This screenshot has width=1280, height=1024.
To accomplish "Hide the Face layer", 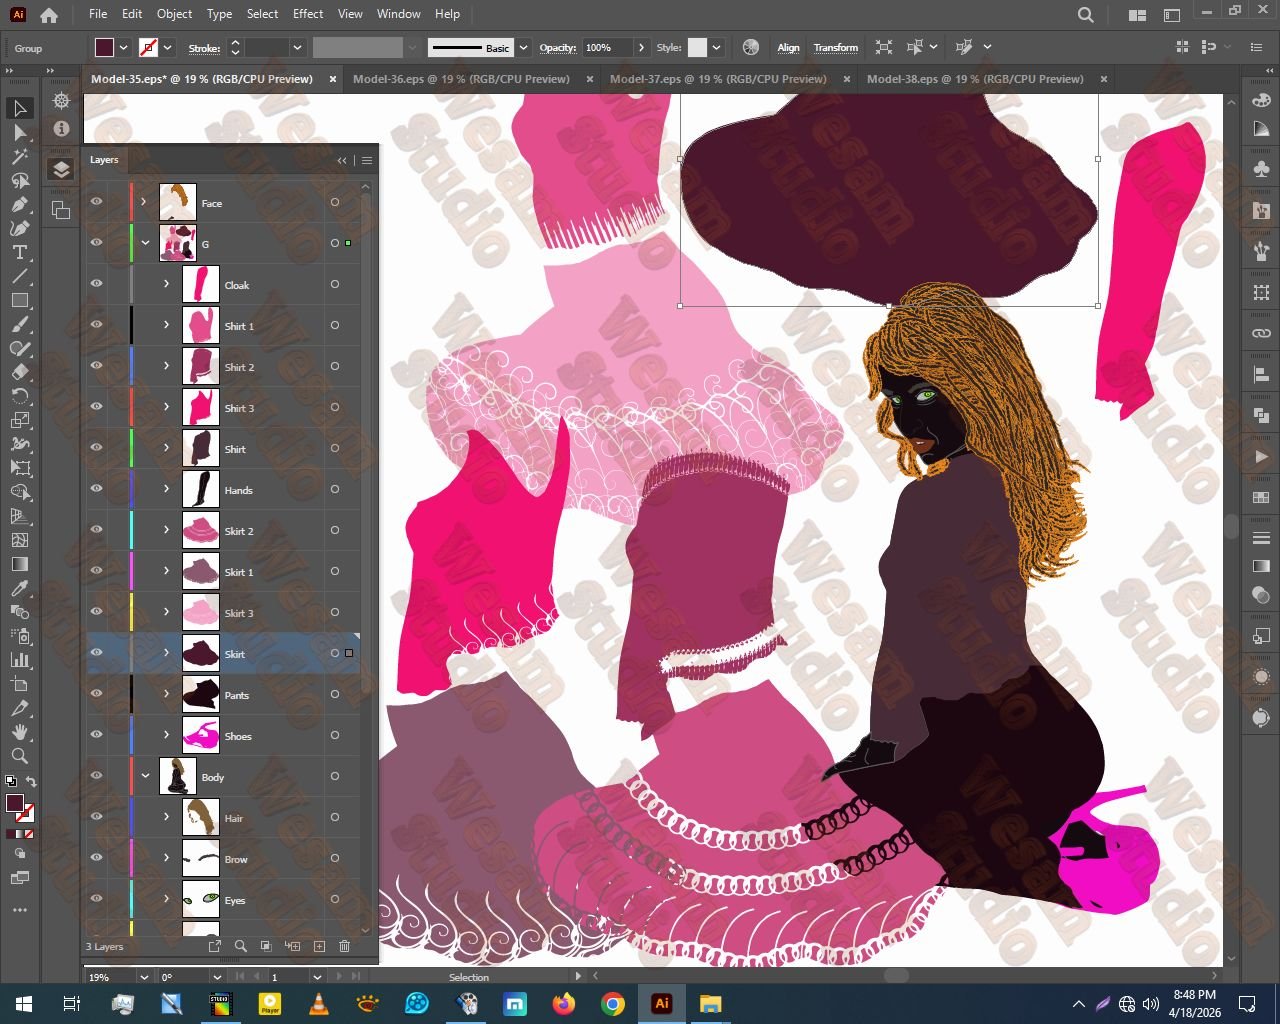I will coord(97,202).
